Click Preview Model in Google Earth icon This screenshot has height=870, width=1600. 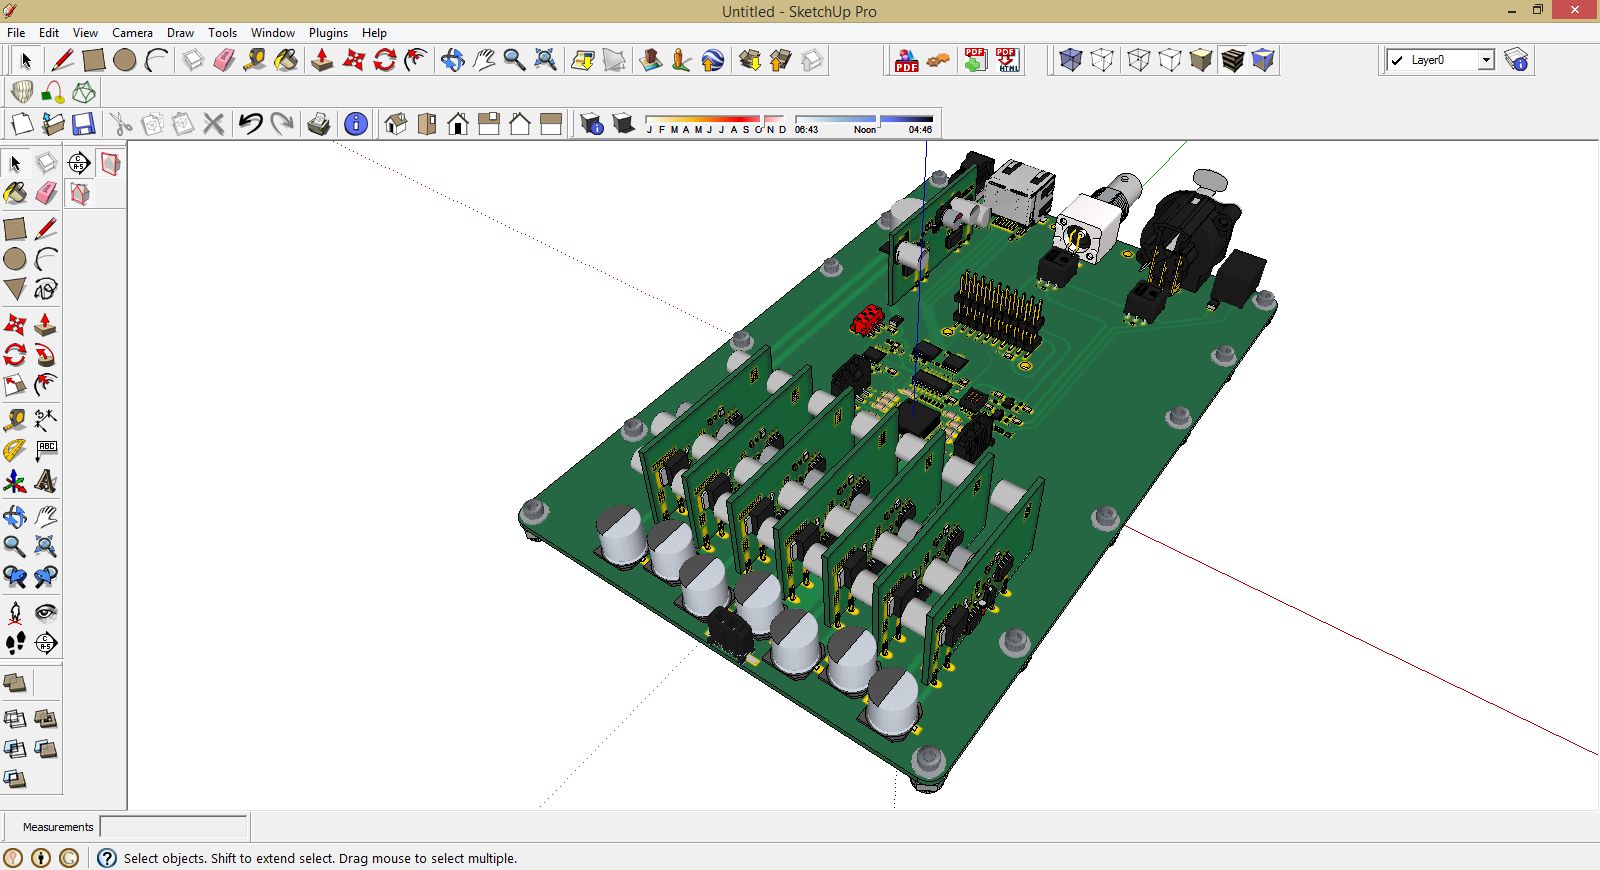(x=713, y=60)
